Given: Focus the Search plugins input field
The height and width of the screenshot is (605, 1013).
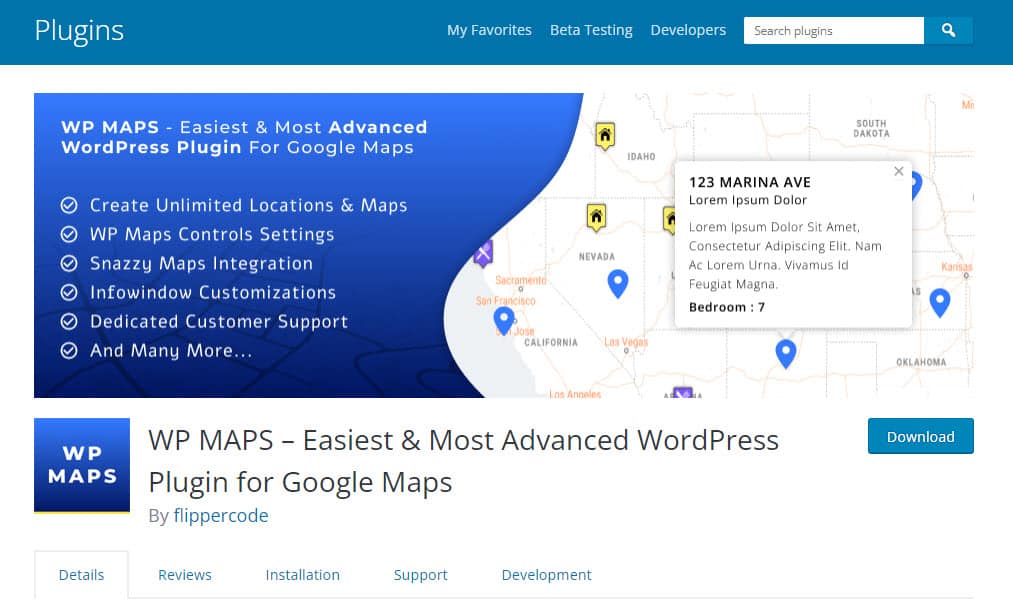Looking at the screenshot, I should coord(833,30).
